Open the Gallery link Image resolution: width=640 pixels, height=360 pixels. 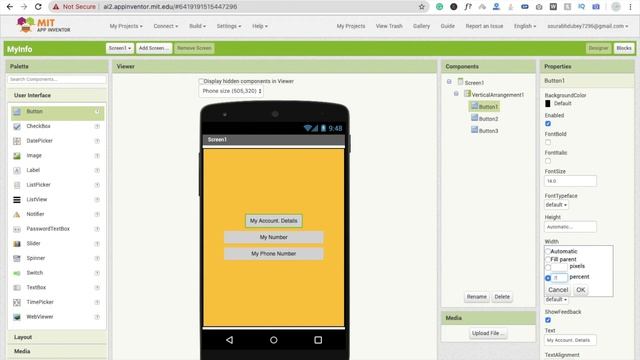point(421,26)
